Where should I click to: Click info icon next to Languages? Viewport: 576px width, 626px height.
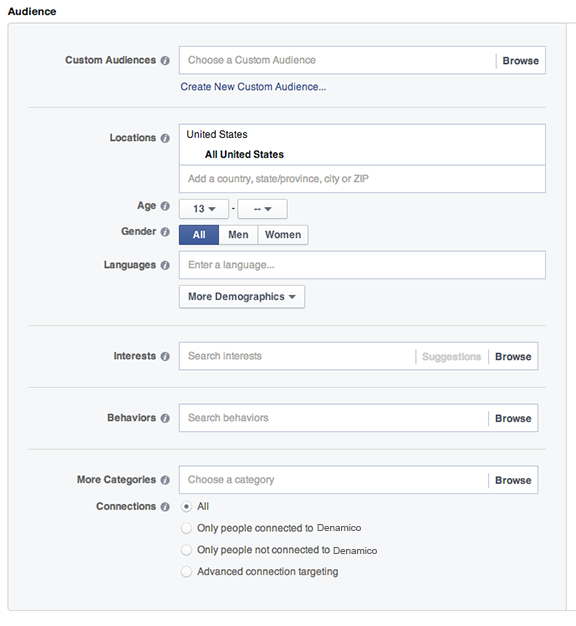point(165,265)
